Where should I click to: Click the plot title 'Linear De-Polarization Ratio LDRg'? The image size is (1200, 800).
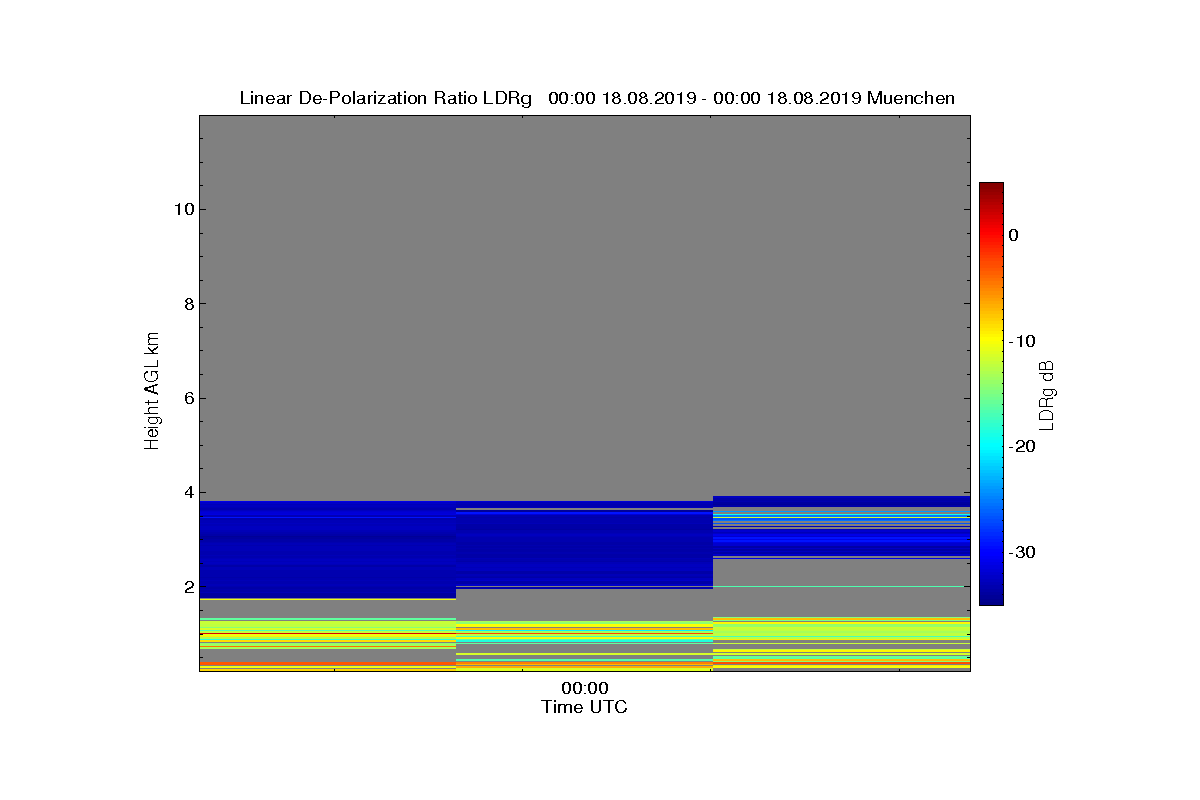tap(386, 98)
